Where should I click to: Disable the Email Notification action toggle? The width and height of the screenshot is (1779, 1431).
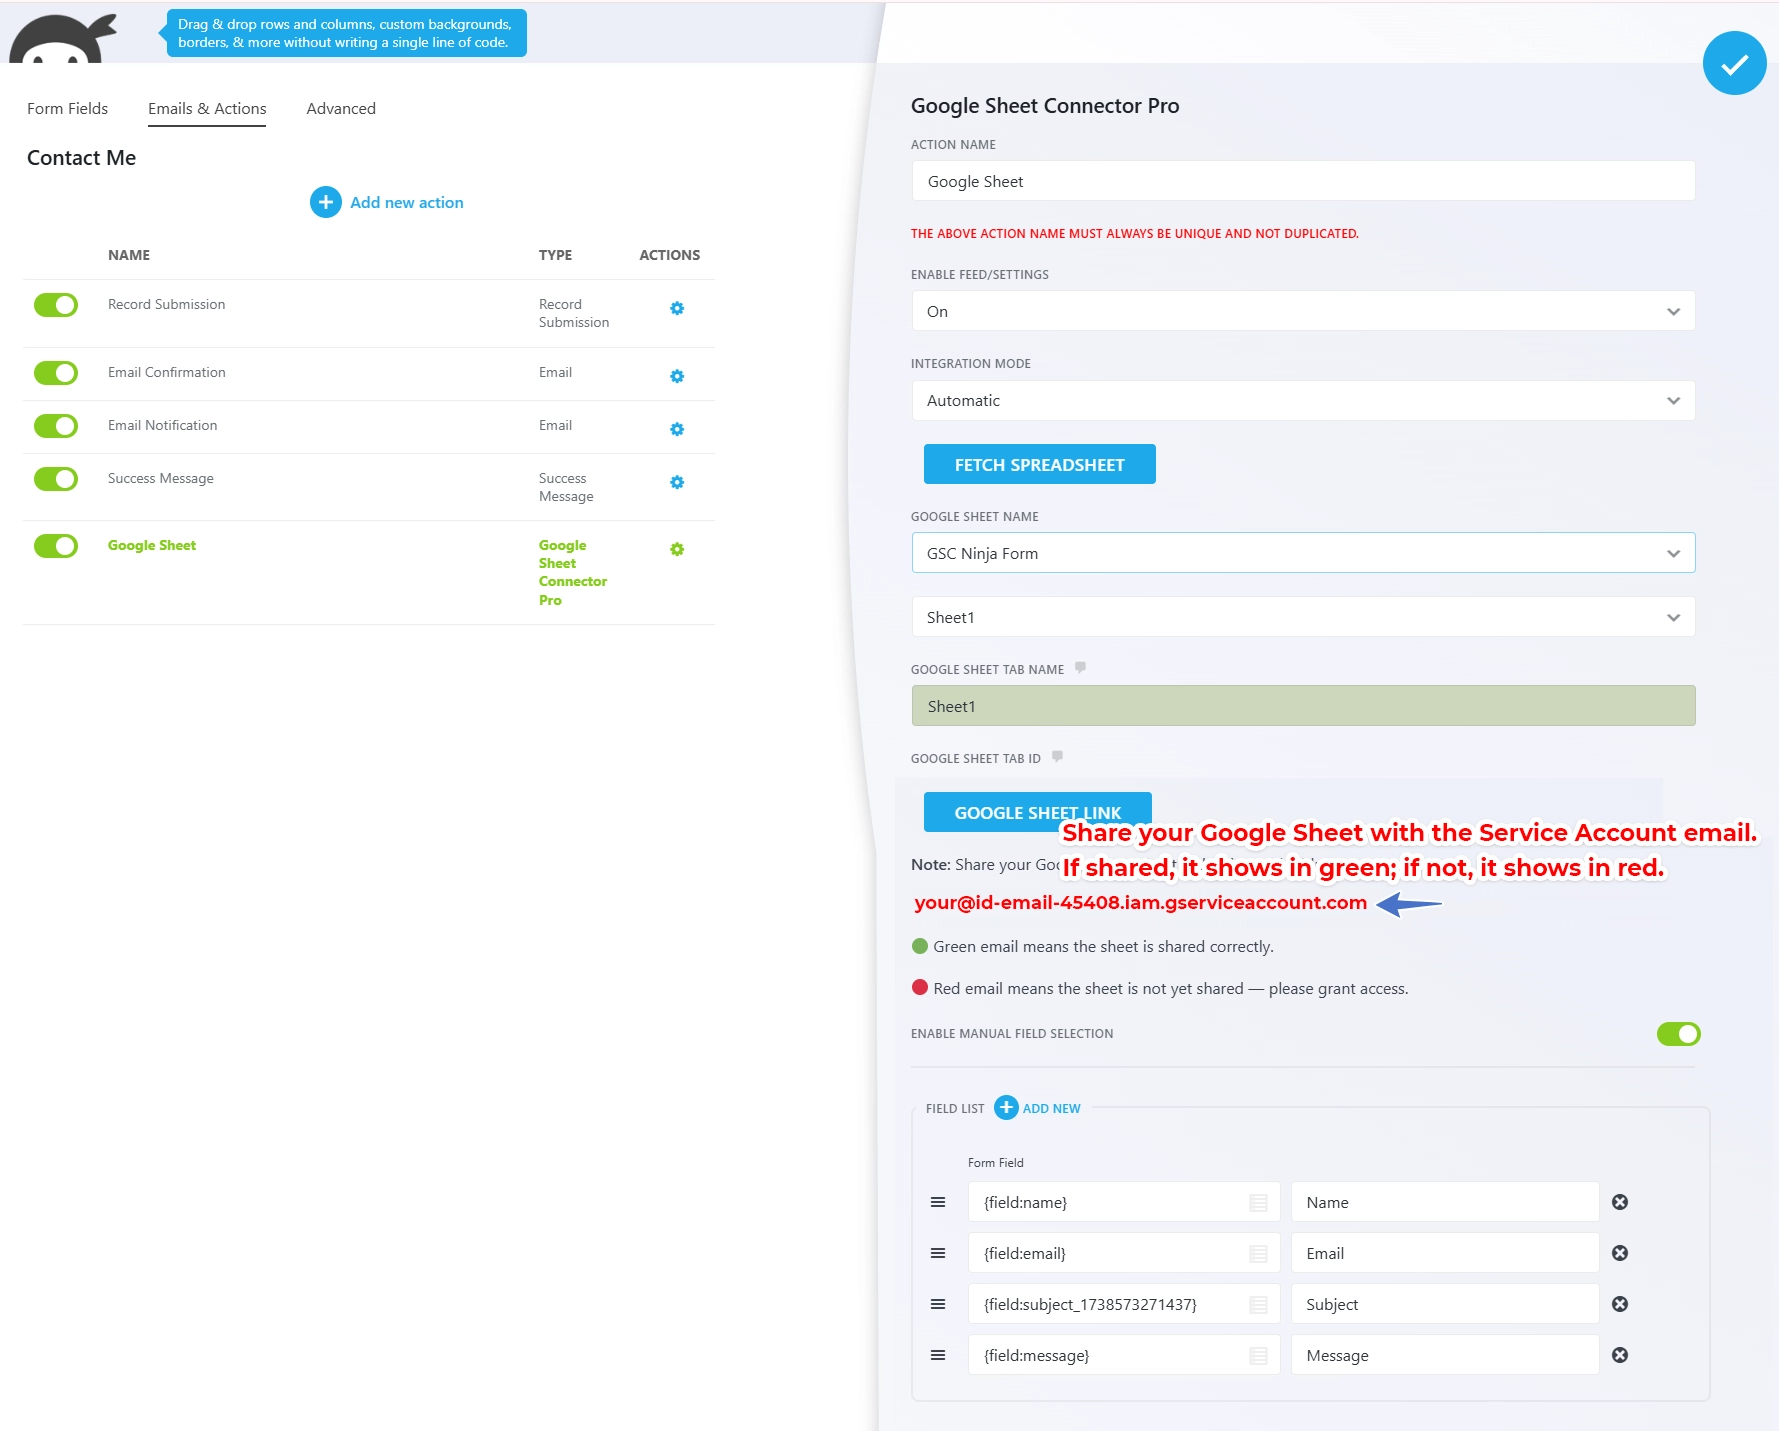pos(56,426)
